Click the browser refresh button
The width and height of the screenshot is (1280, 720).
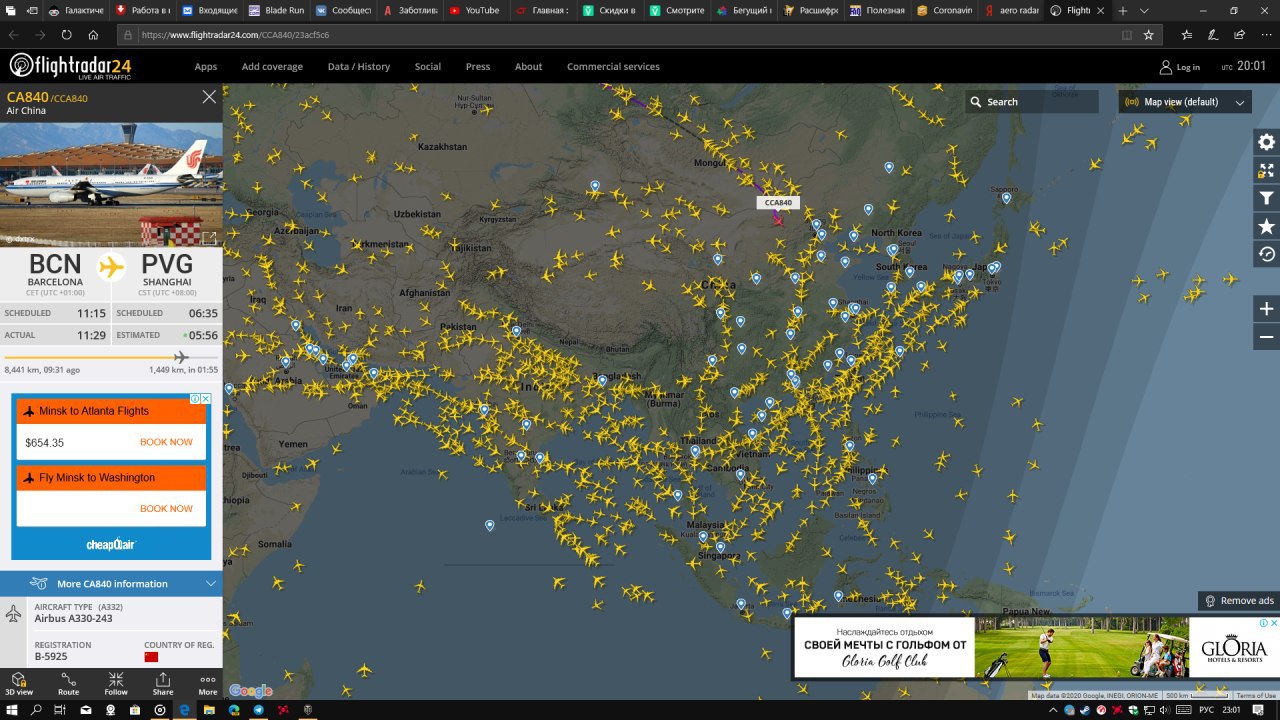[67, 34]
